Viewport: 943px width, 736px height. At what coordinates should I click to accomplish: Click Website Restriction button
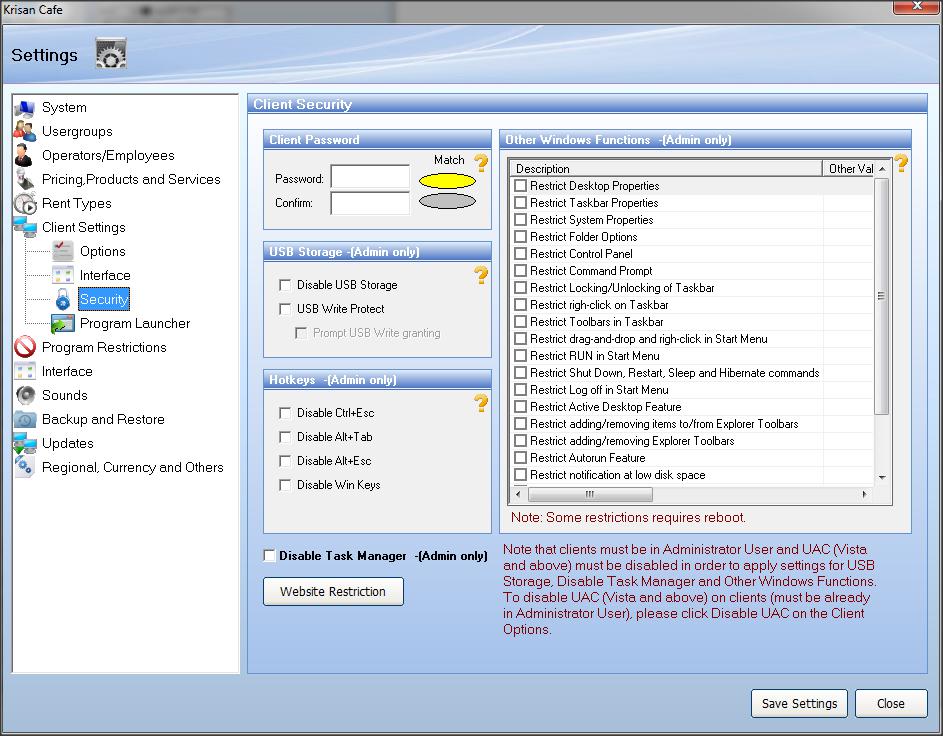click(333, 592)
